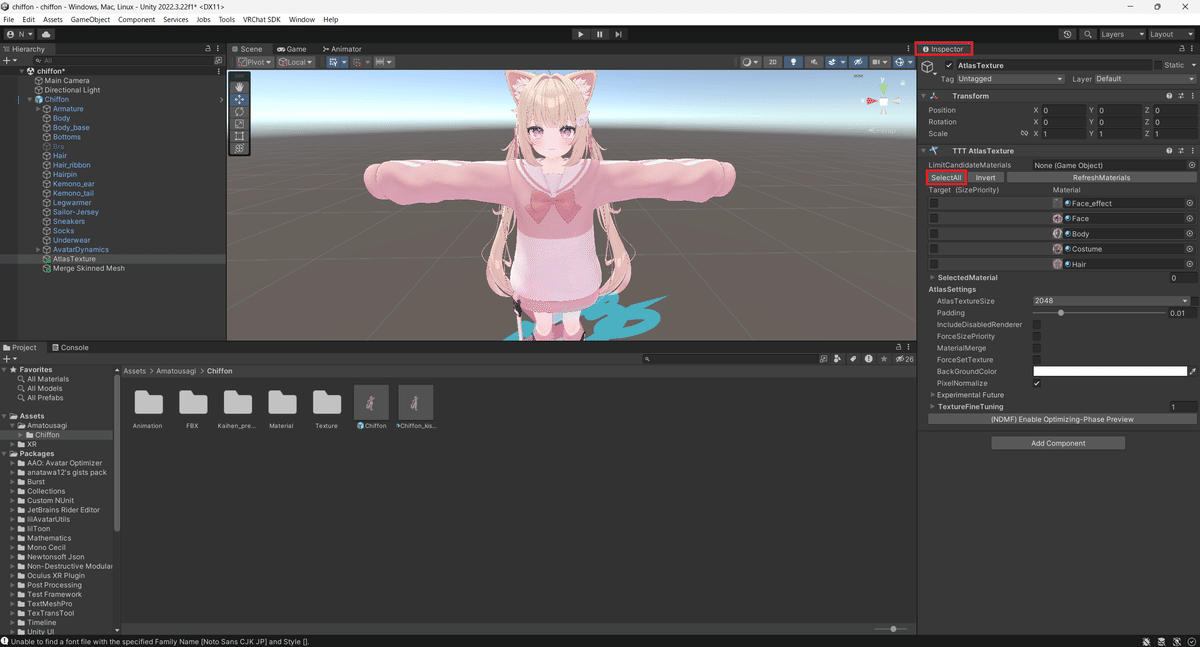Click the BackGroundColor white swatch
The image size is (1200, 647).
click(1109, 372)
